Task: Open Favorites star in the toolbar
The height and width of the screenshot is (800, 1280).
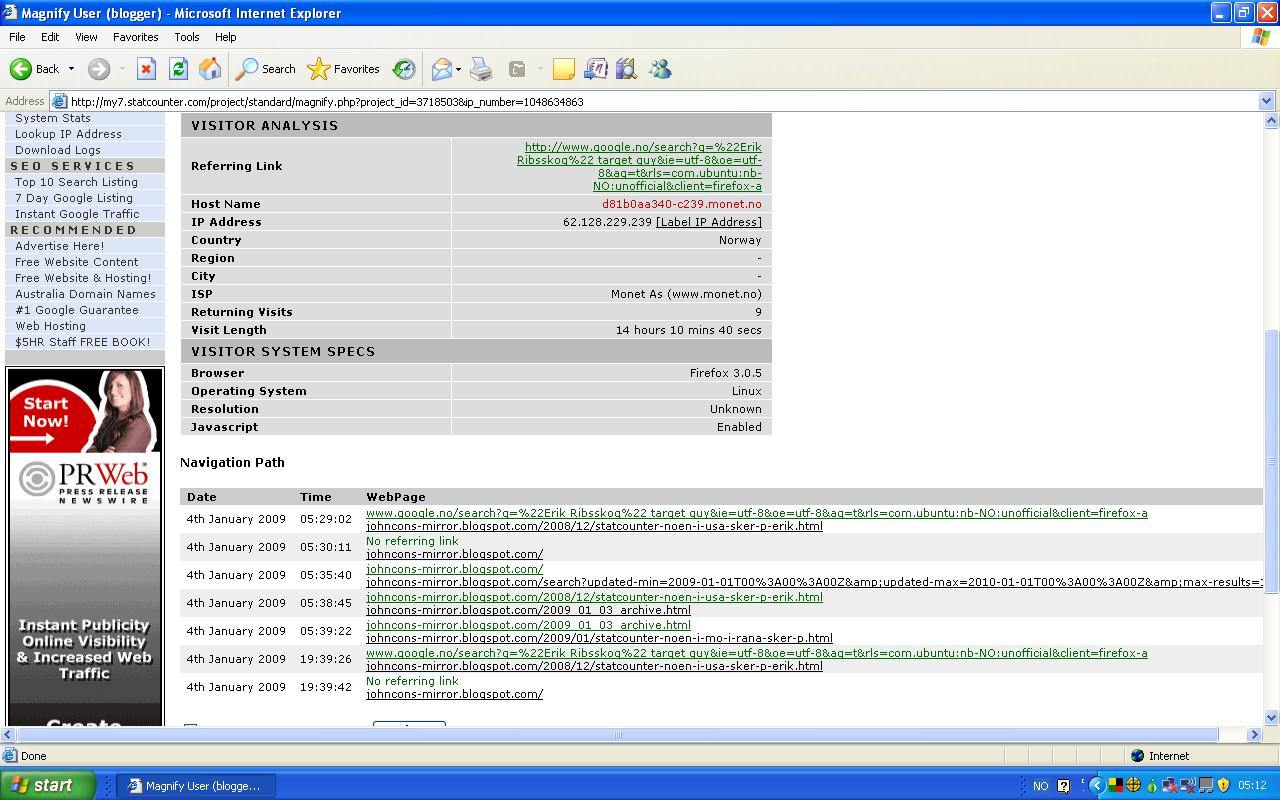Action: pyautogui.click(x=344, y=69)
